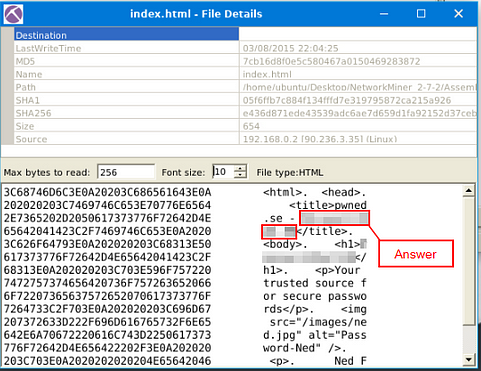The height and width of the screenshot is (371, 481).
Task: Click hex row 3C68746D6C3E0A20203C686561643E0A
Action: 107,192
